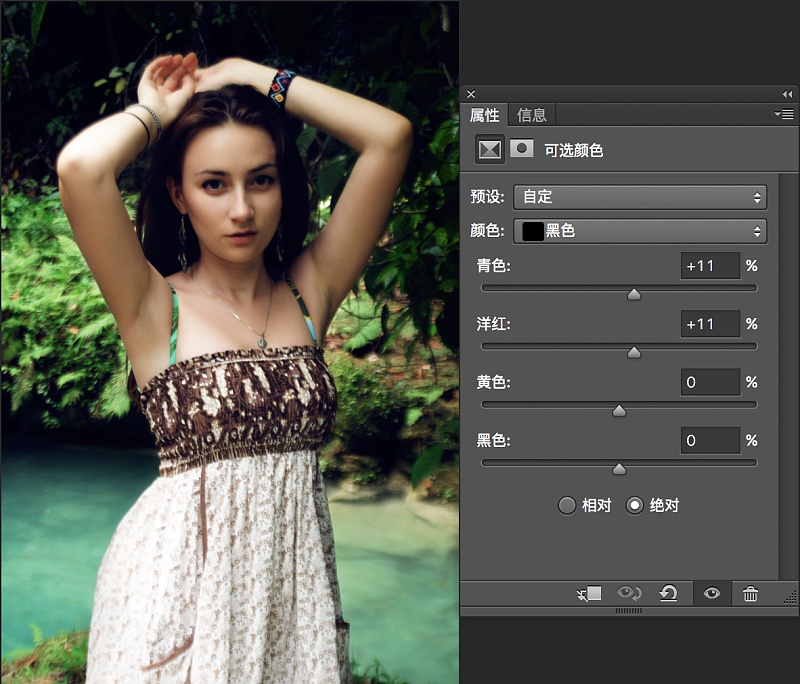Click the 洋红 slider handle
This screenshot has width=800, height=684.
[x=634, y=352]
